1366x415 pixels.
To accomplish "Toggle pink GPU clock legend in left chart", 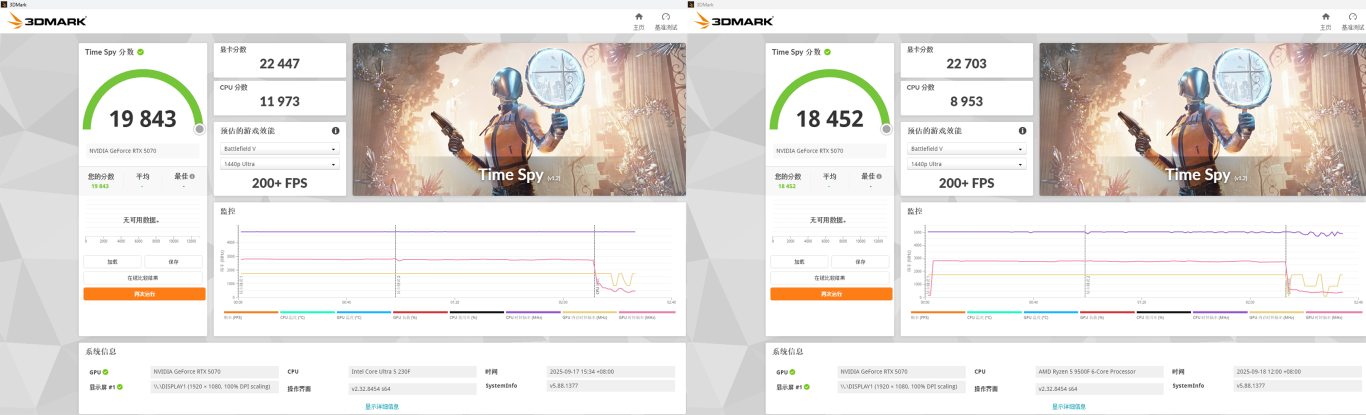I will tap(646, 314).
